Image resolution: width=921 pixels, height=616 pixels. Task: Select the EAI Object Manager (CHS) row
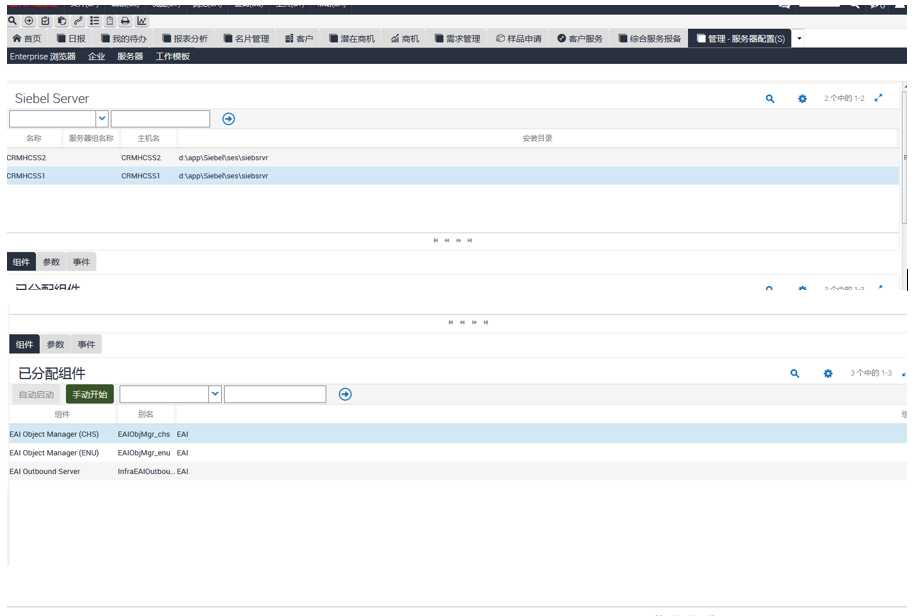[x=458, y=434]
